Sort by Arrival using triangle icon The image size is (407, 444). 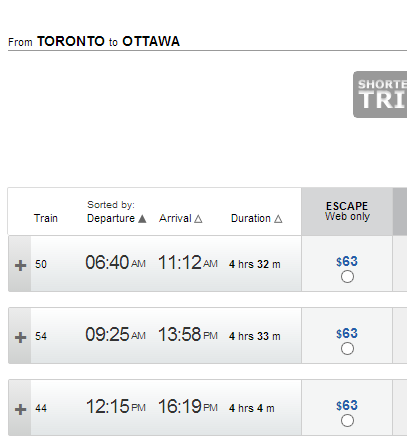(198, 219)
